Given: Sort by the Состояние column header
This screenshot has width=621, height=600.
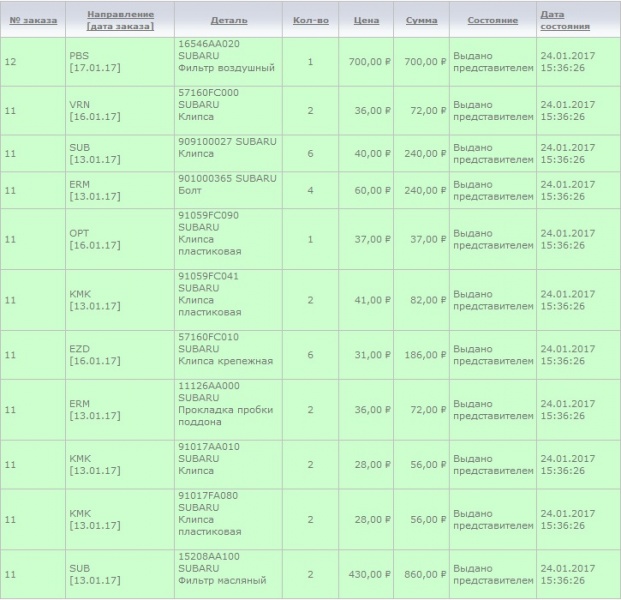Looking at the screenshot, I should point(492,20).
